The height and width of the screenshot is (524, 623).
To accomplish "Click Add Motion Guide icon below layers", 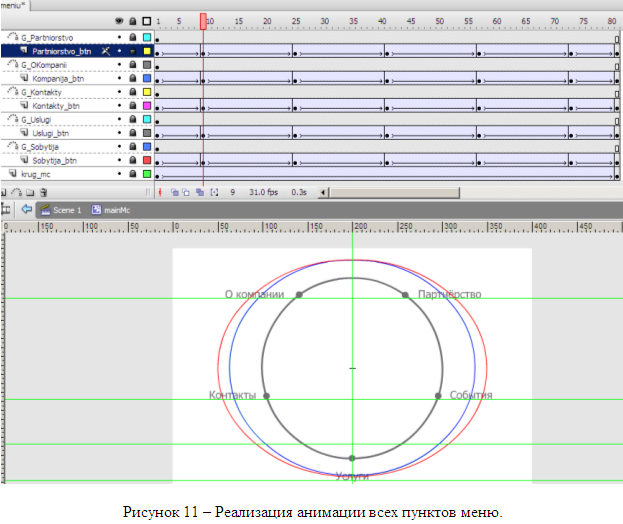I will point(17,193).
